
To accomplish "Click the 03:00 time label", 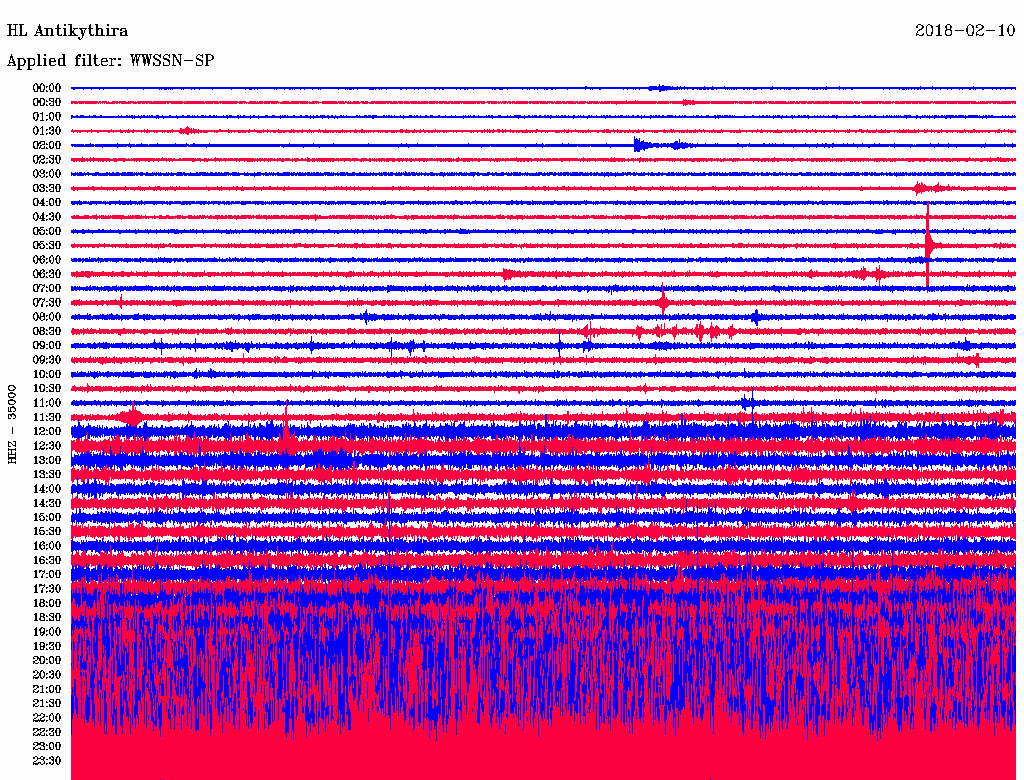I will click(47, 174).
